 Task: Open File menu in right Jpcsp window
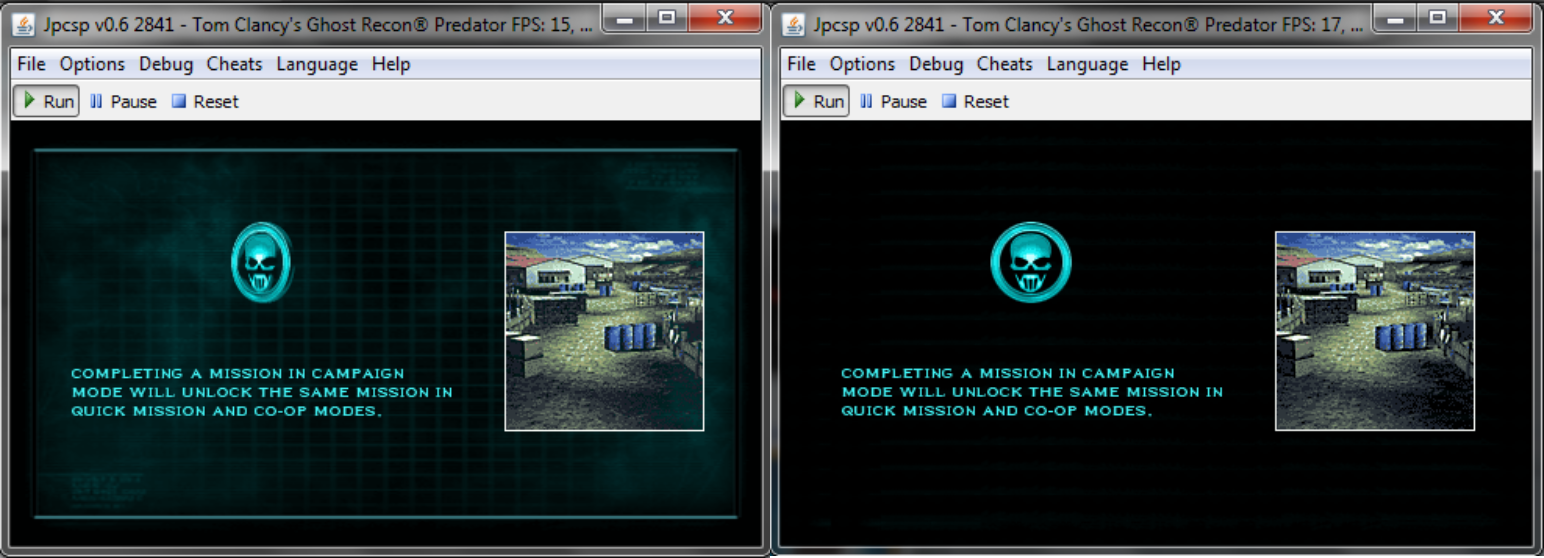coord(802,64)
